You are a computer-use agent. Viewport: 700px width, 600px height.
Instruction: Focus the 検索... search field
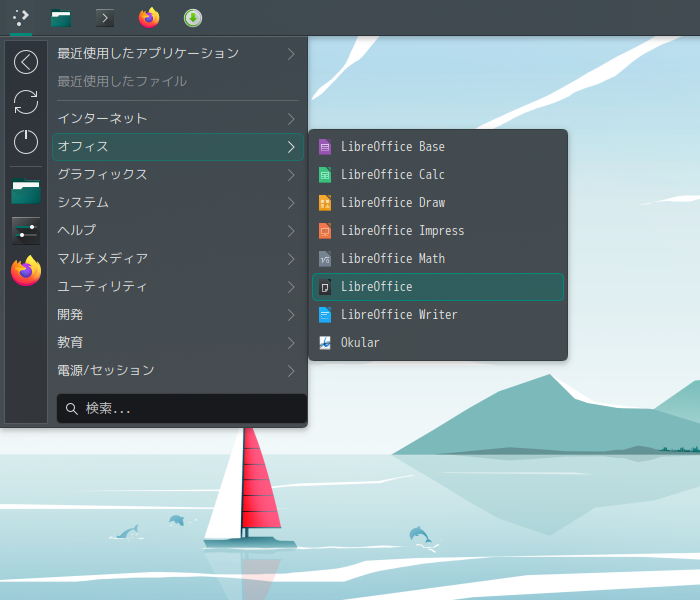coord(182,408)
